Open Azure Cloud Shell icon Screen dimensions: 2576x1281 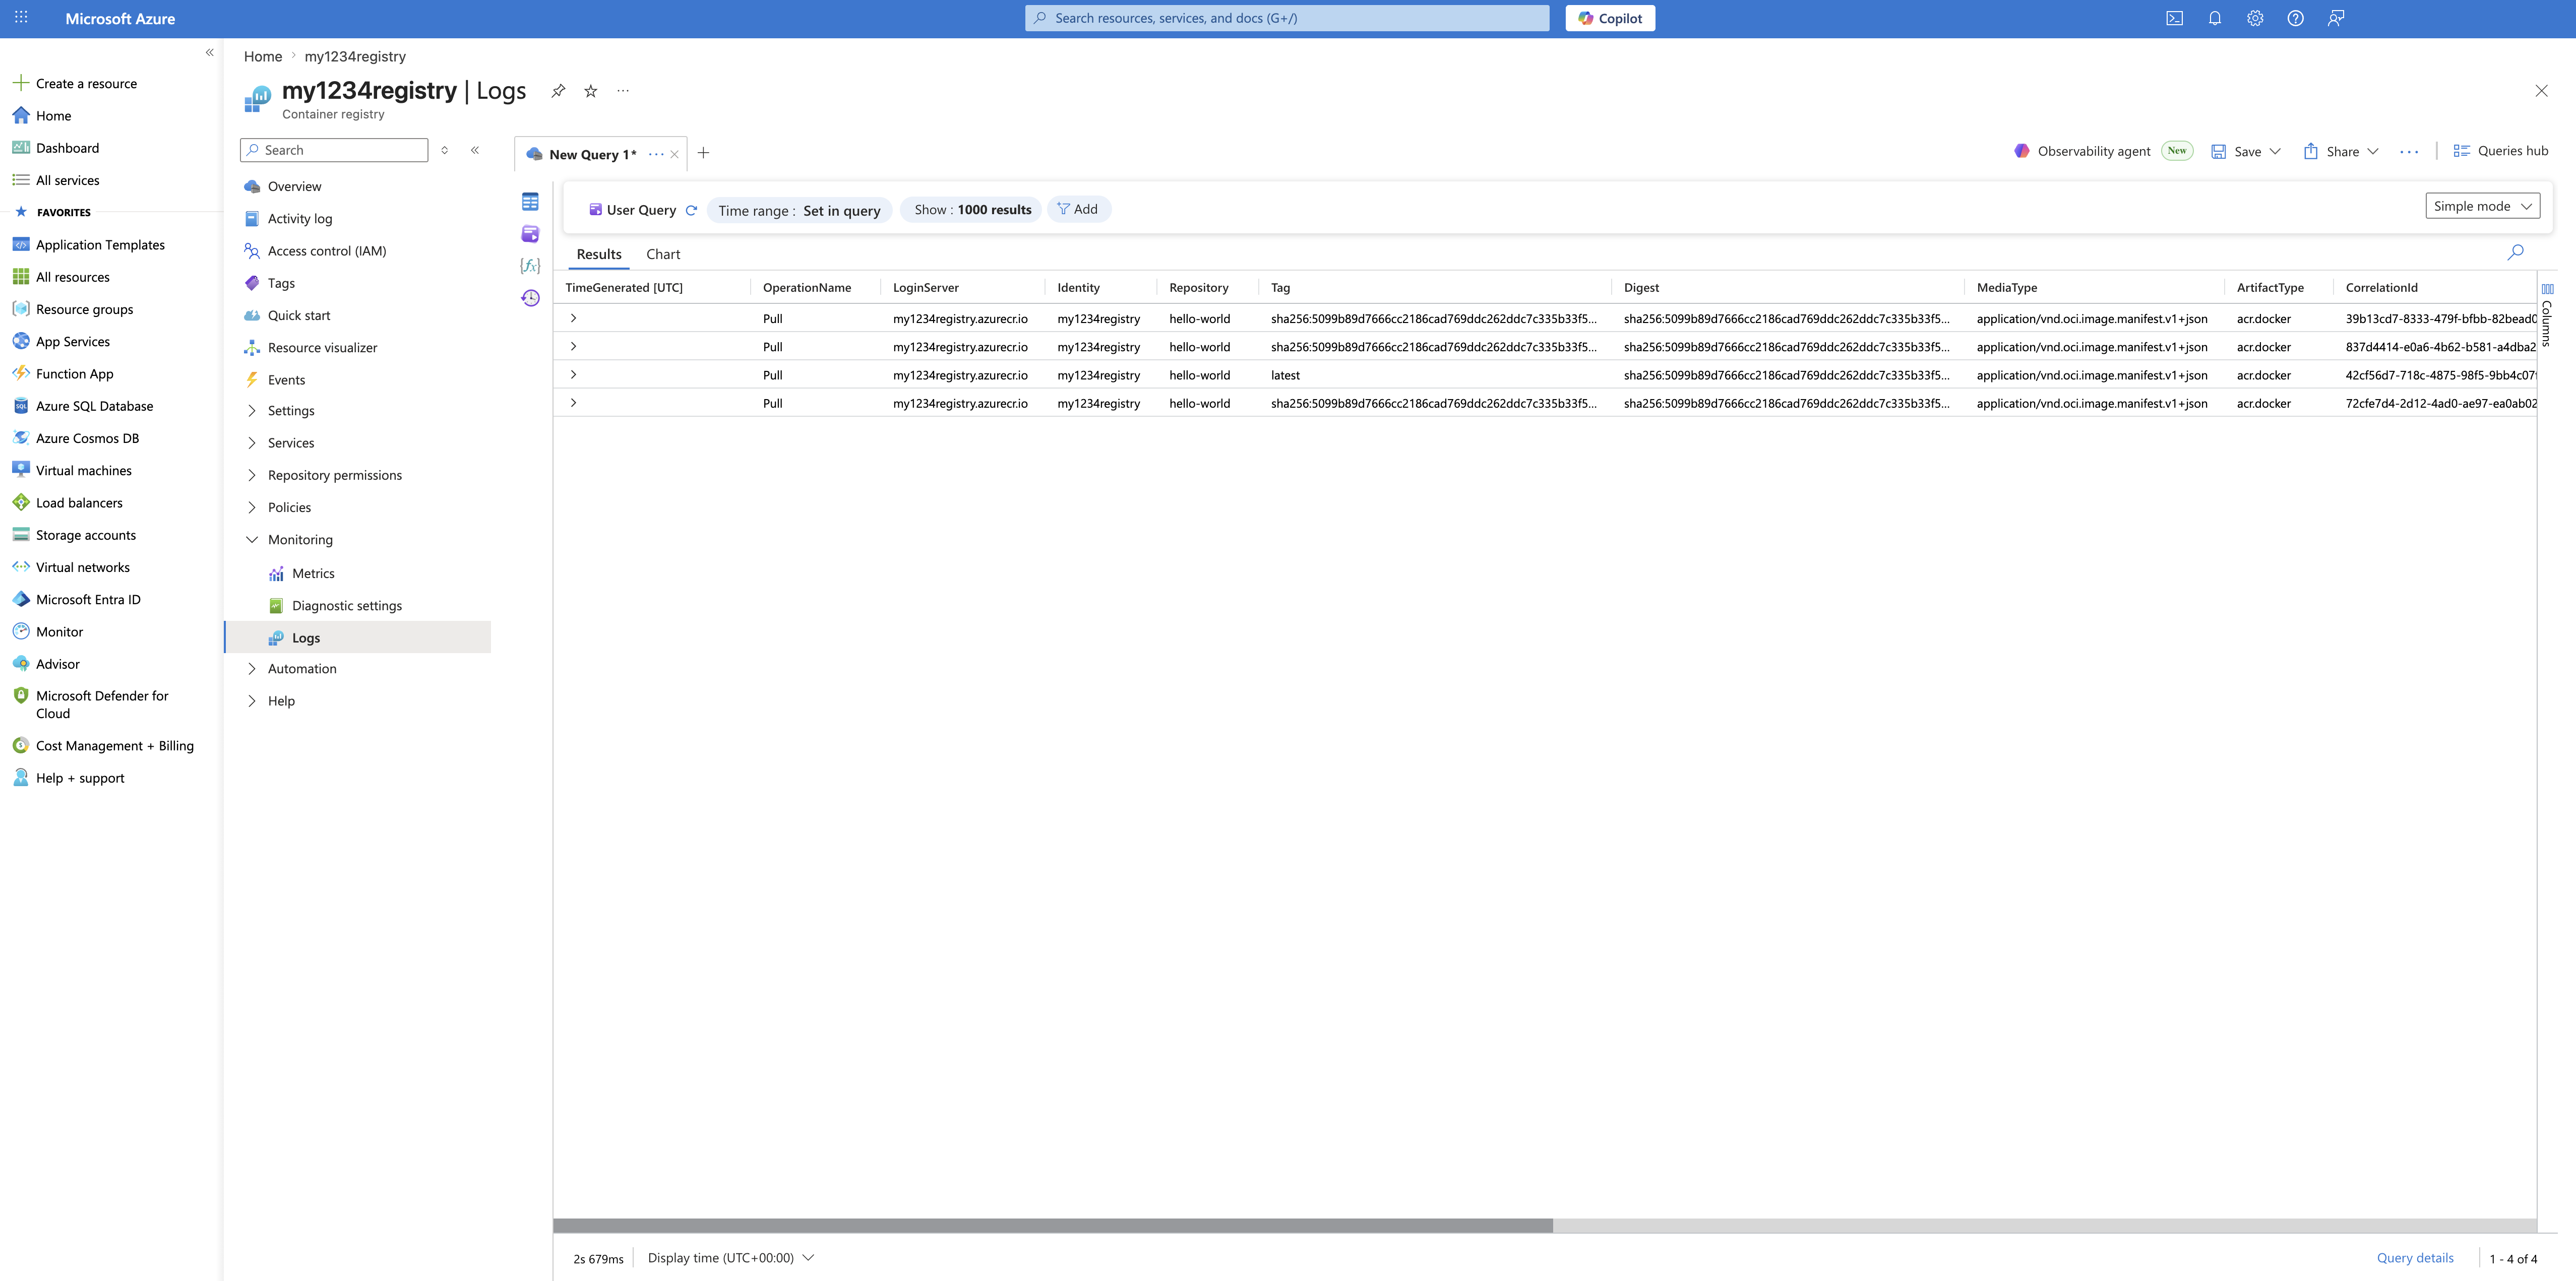tap(2174, 18)
